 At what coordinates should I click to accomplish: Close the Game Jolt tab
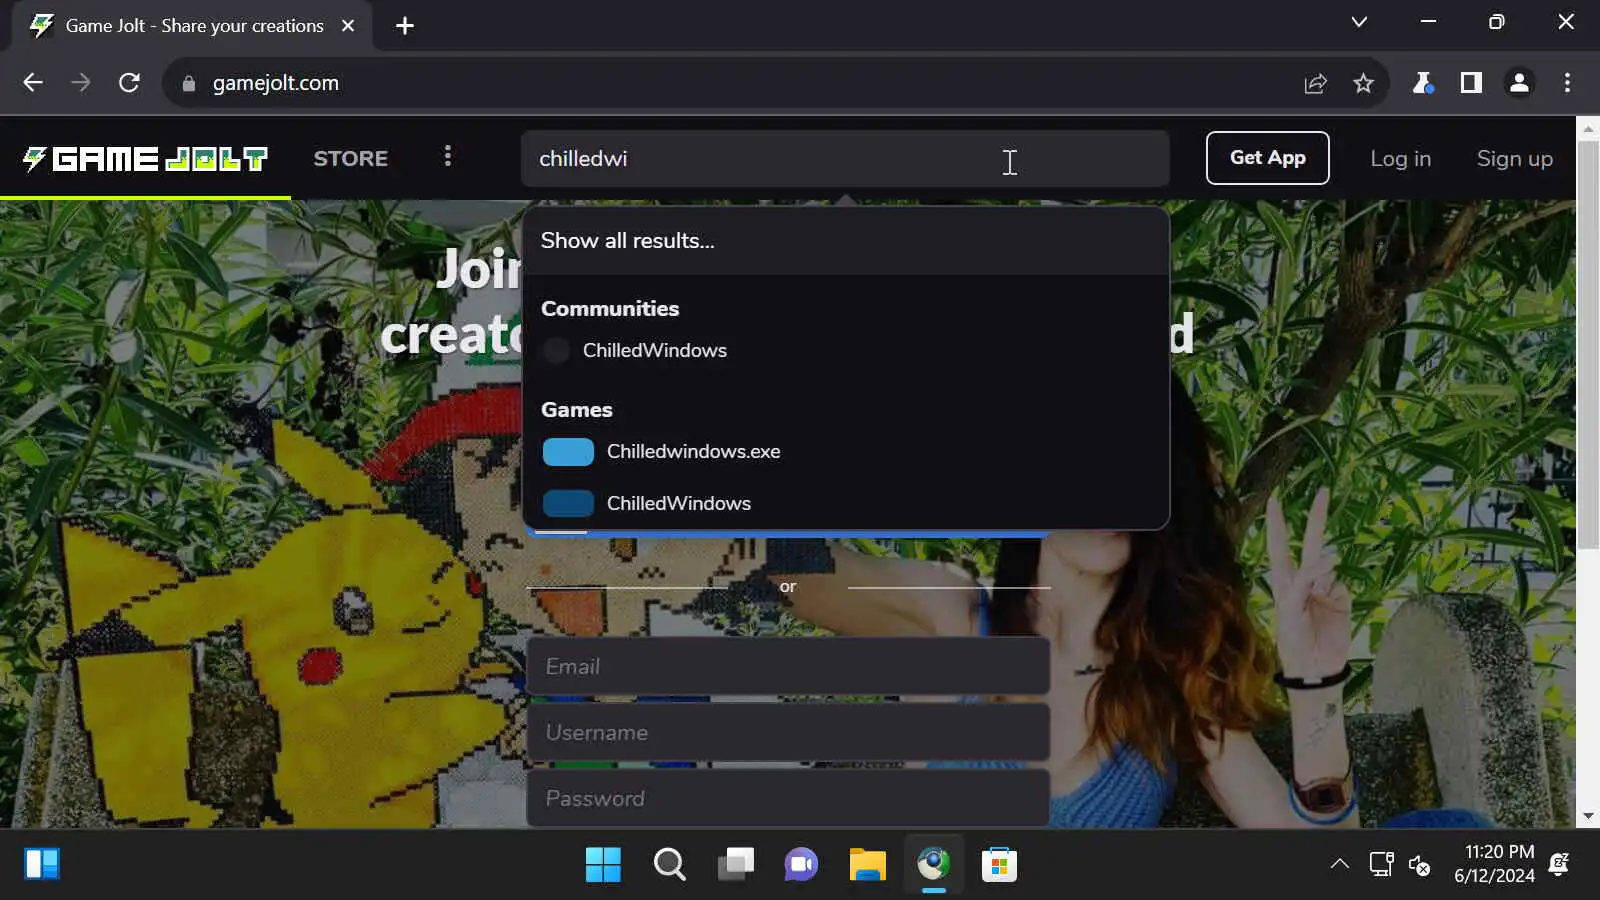[348, 26]
